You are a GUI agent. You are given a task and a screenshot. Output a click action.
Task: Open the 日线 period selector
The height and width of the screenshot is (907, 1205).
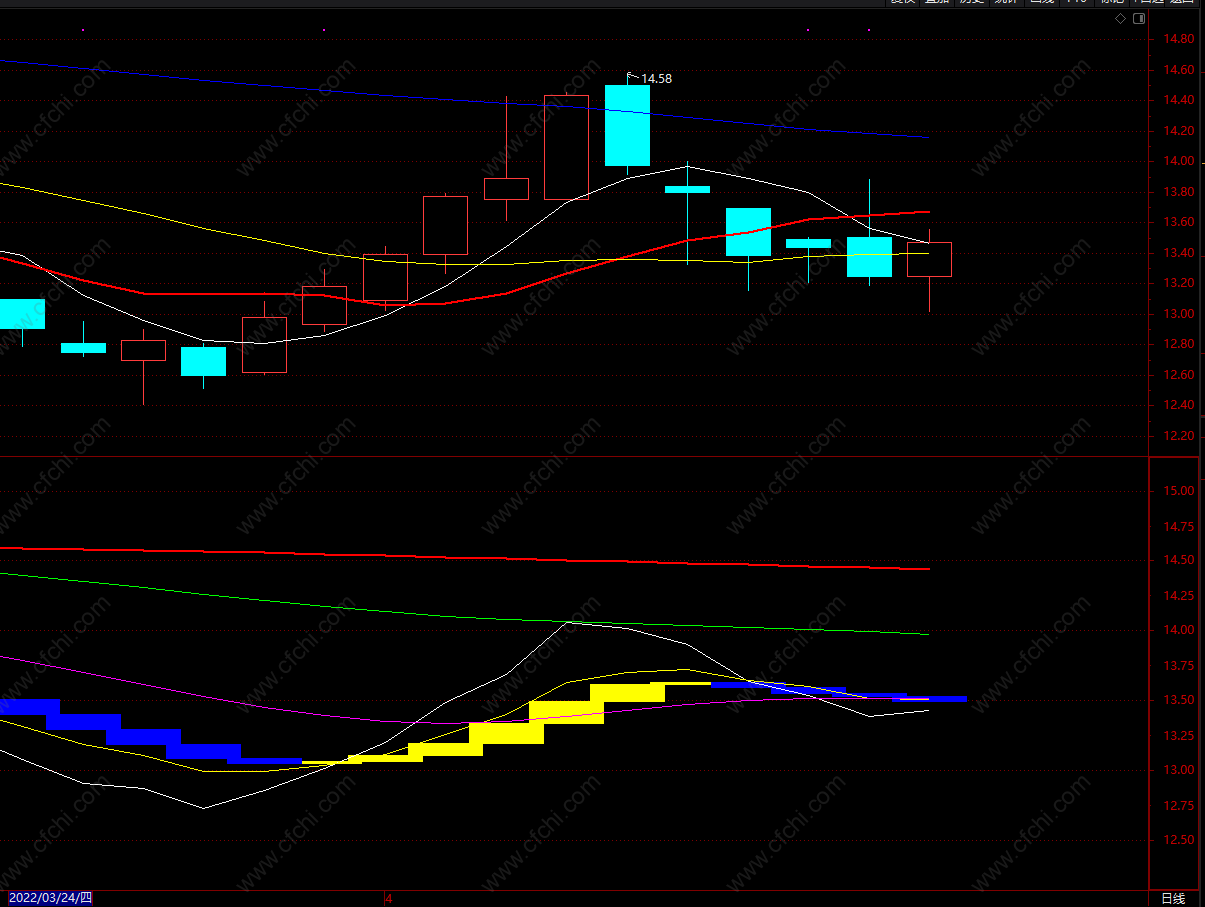1172,898
